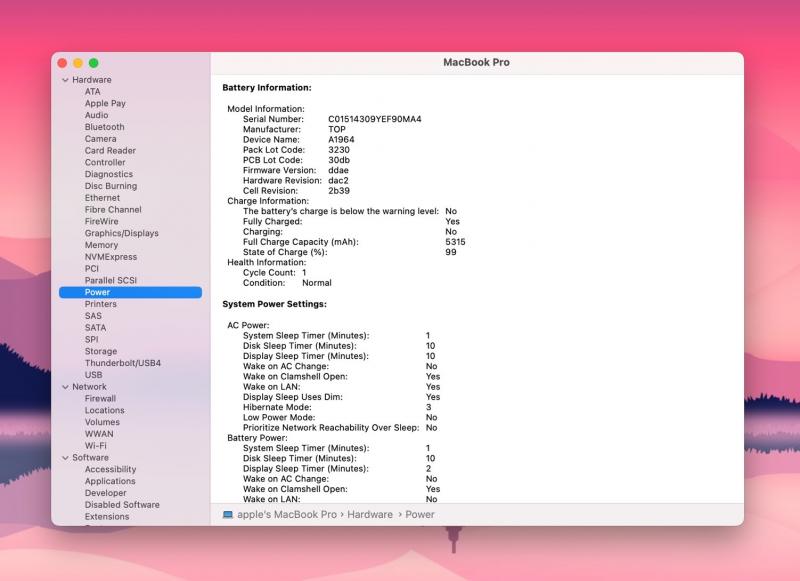Click the laptop icon in the path bar
Image resolution: width=800 pixels, height=581 pixels.
[228, 514]
